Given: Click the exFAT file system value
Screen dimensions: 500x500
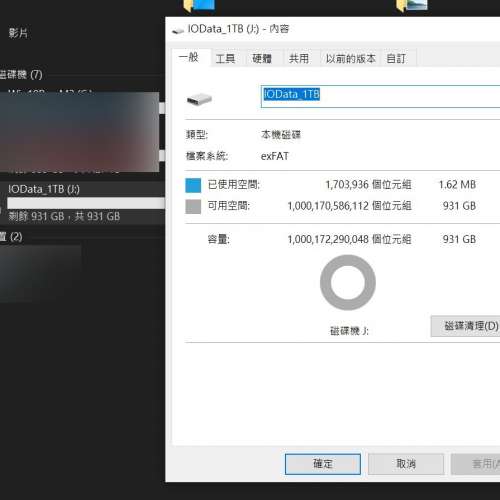Looking at the screenshot, I should (x=275, y=156).
